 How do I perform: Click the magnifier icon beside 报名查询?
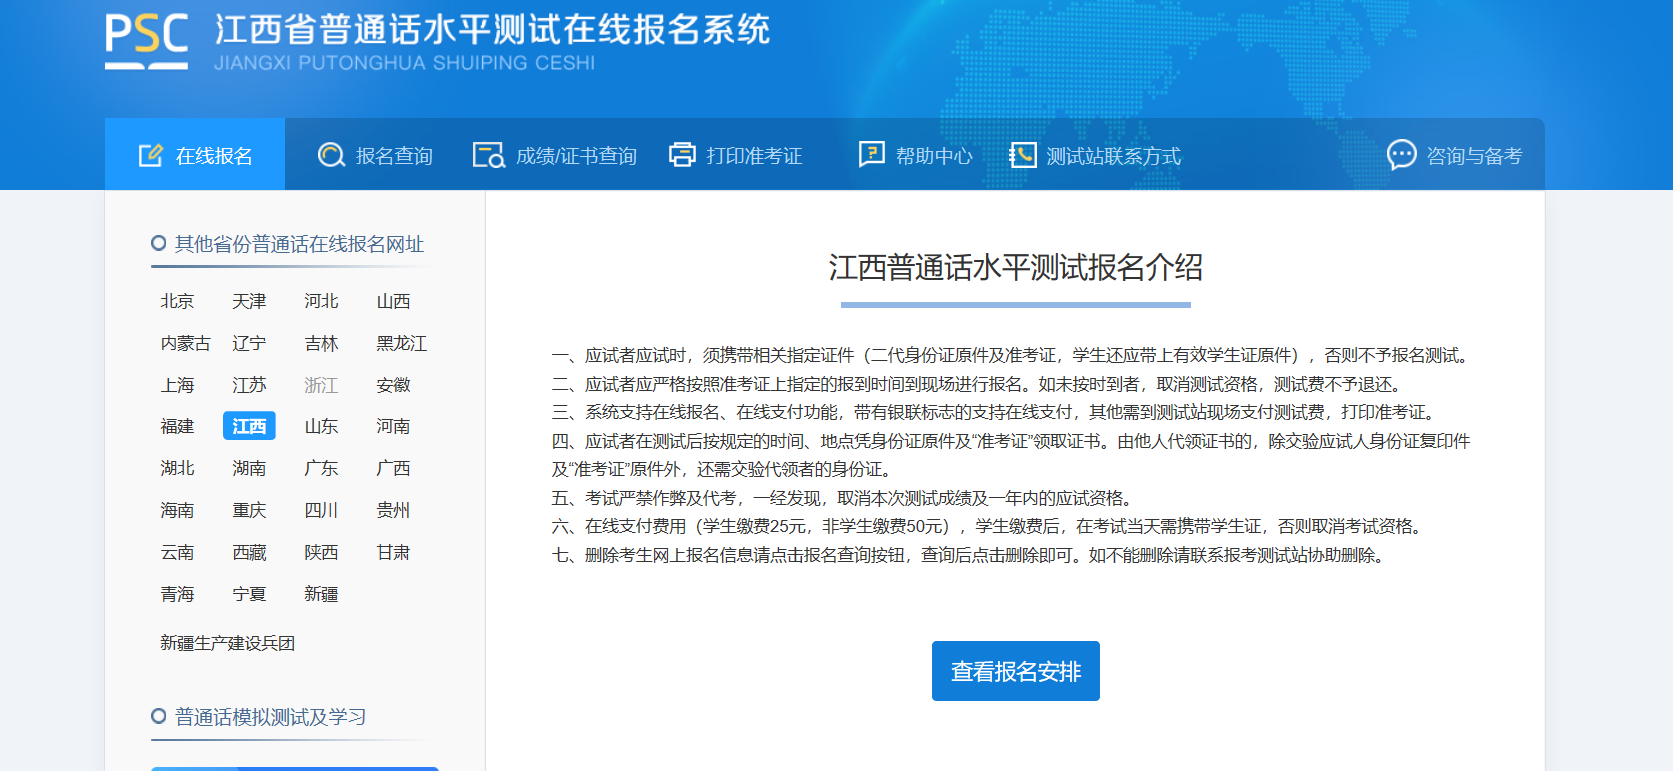(331, 155)
